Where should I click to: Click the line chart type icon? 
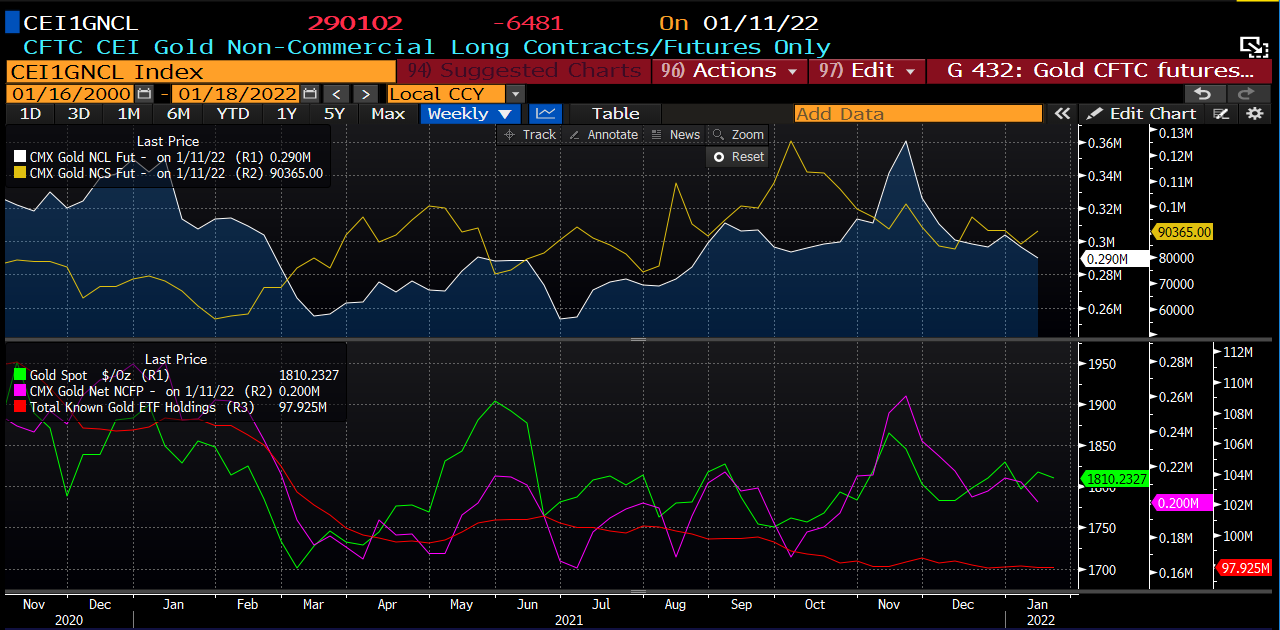pos(545,114)
